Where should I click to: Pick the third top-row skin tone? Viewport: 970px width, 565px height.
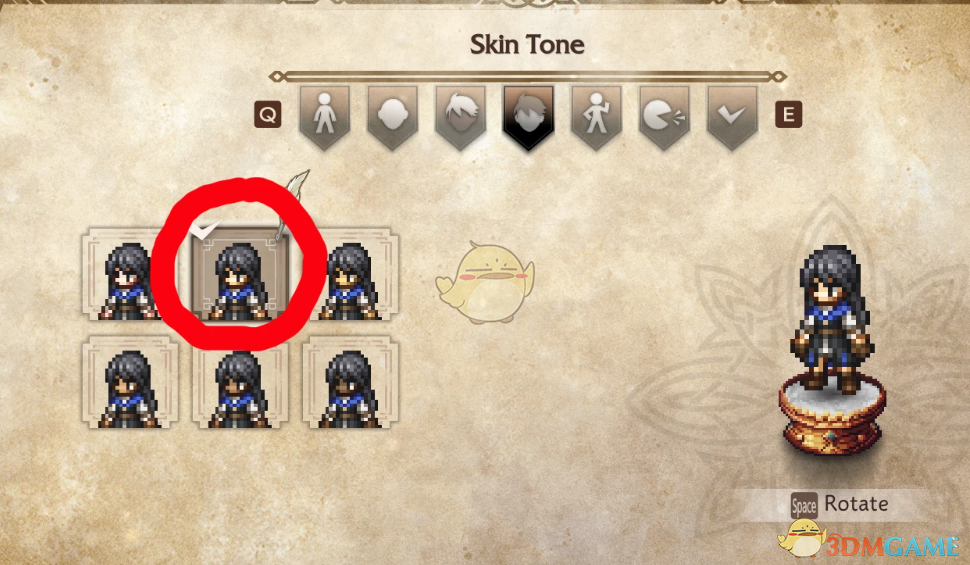pos(351,274)
